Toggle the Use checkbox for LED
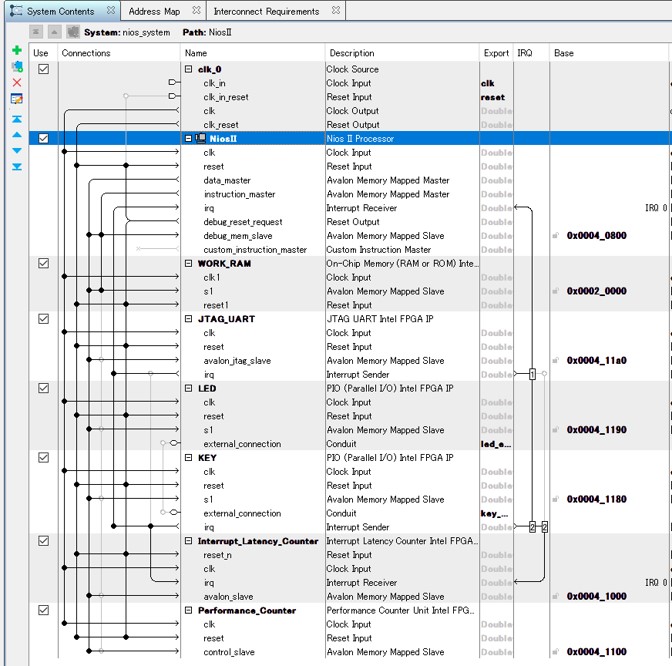 (x=43, y=388)
